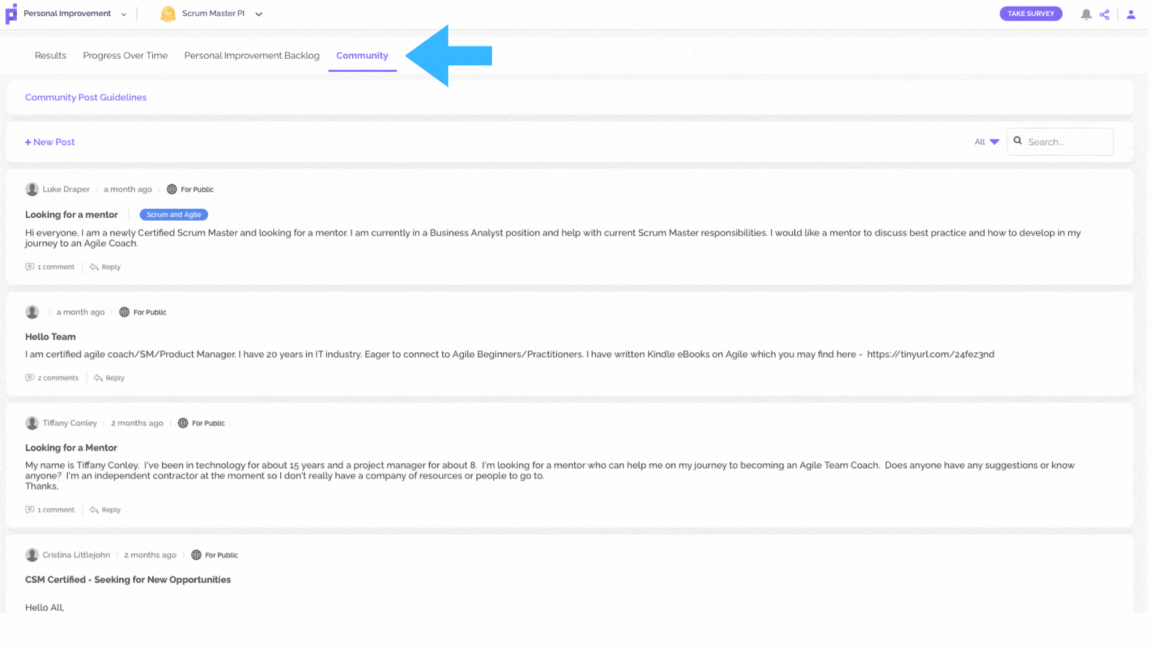Click the share icon in header
The height and width of the screenshot is (648, 1152).
[1104, 14]
